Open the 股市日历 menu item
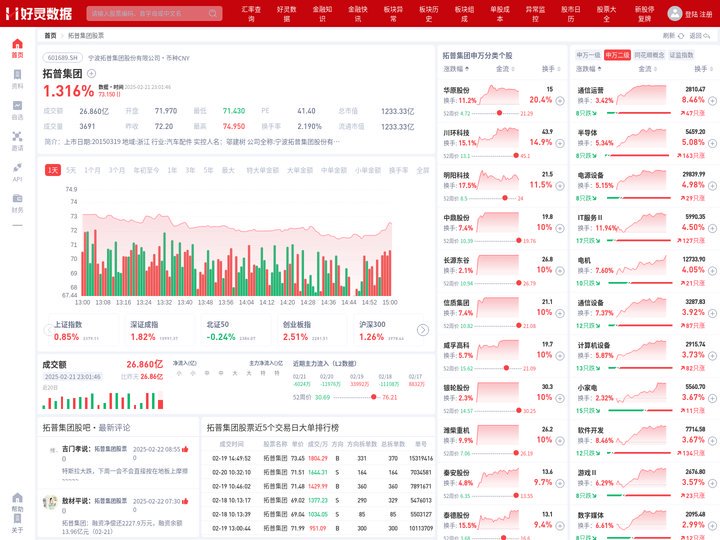The image size is (720, 540). pyautogui.click(x=571, y=14)
